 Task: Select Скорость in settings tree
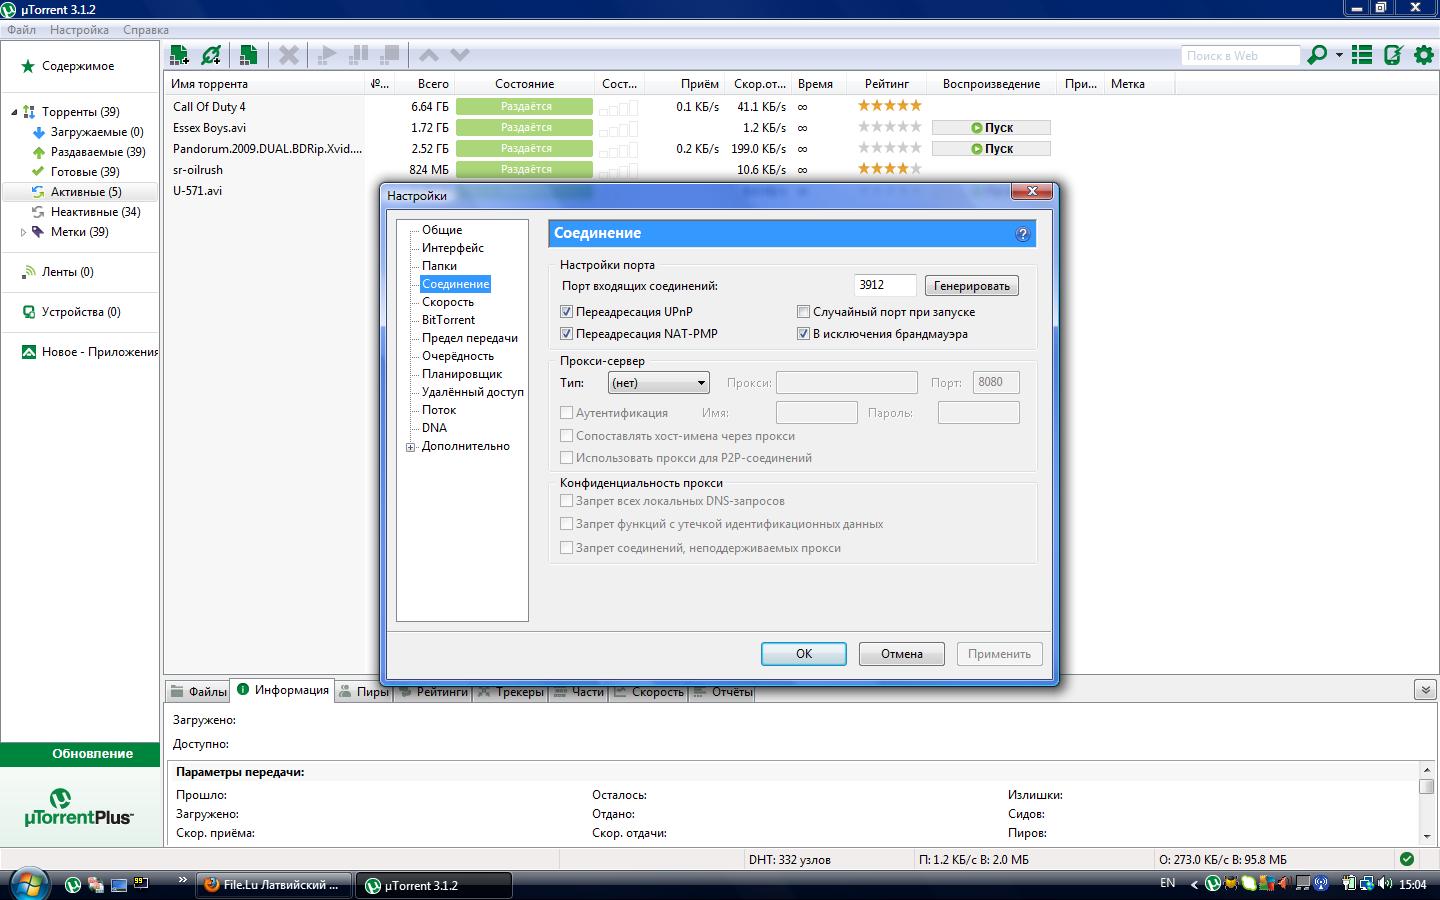point(448,302)
